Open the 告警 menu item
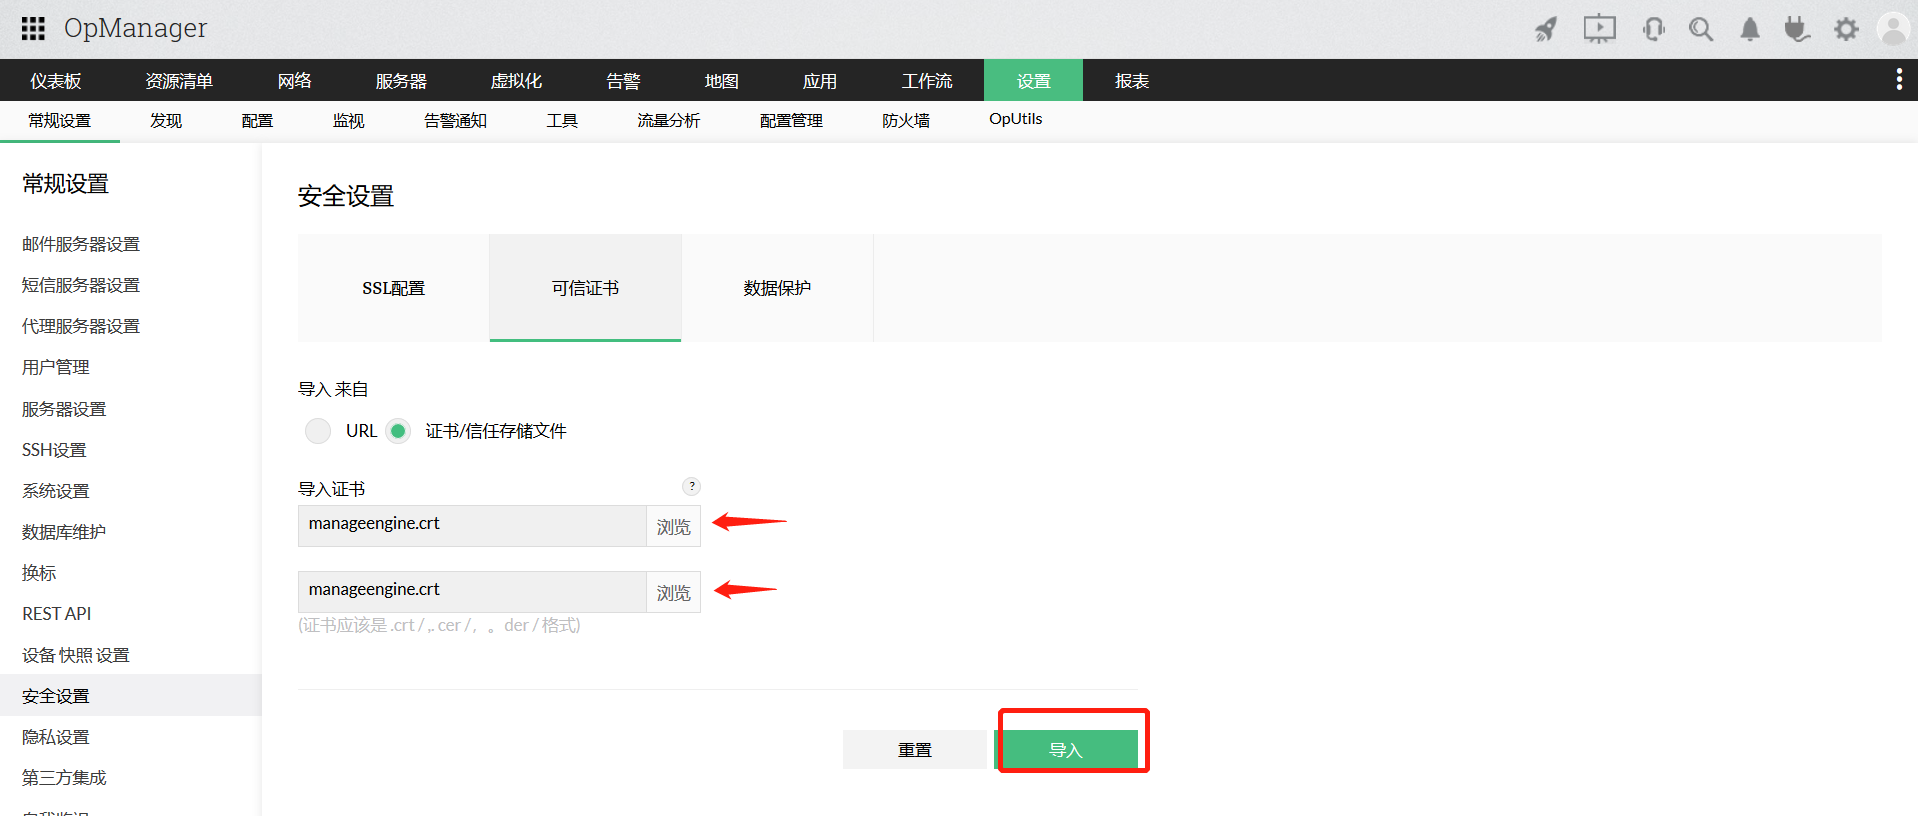This screenshot has height=816, width=1918. click(x=622, y=81)
